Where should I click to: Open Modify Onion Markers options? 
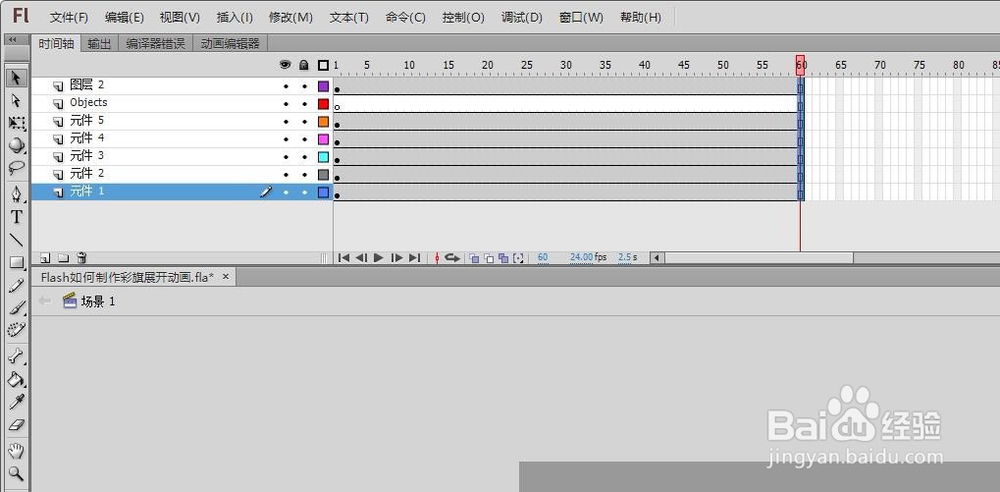click(x=518, y=258)
